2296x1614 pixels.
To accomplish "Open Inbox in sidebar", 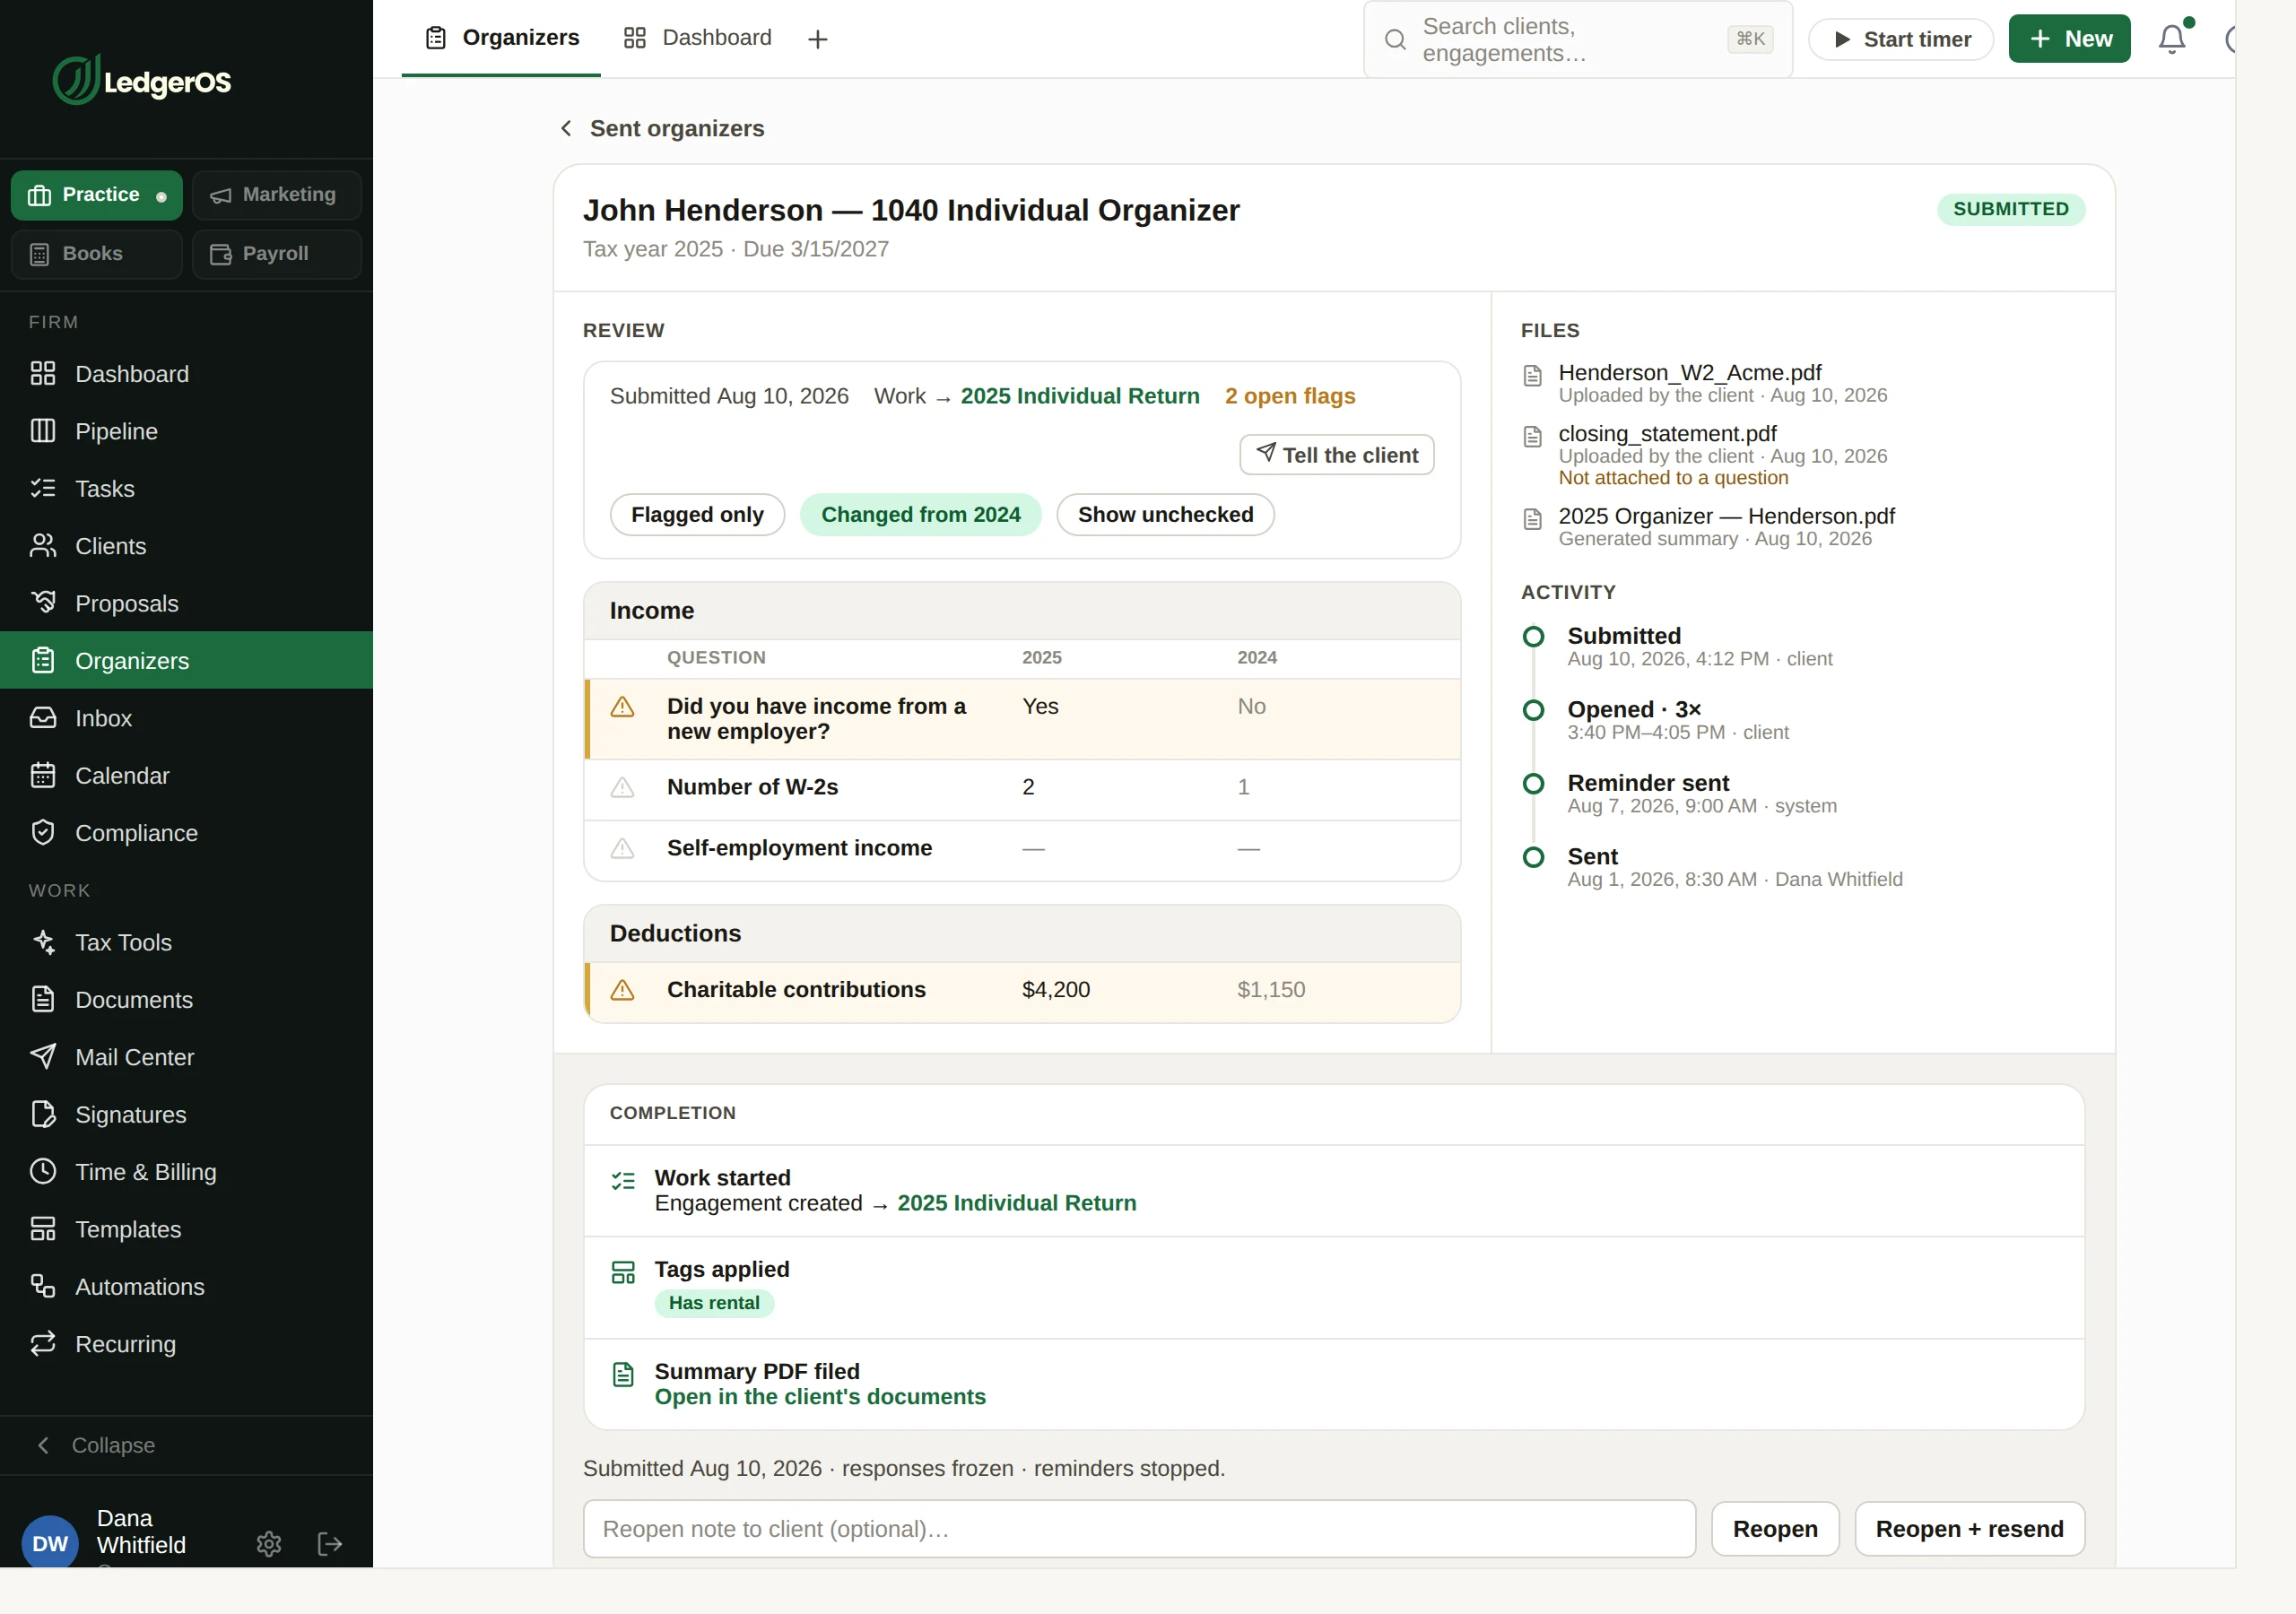I will 186,718.
